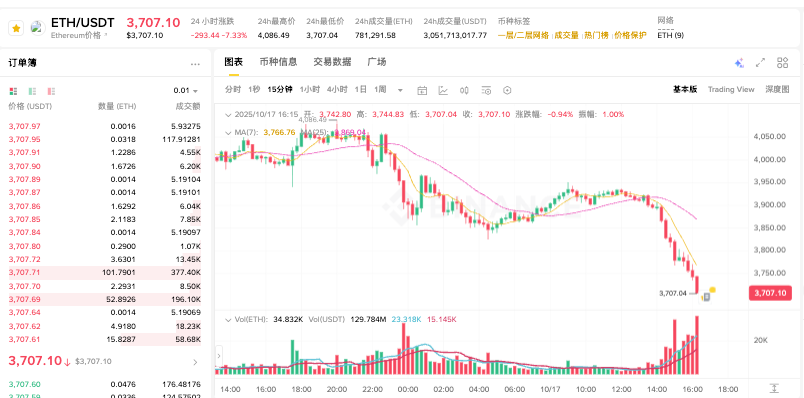Click the 热门榜 tag

[596, 35]
